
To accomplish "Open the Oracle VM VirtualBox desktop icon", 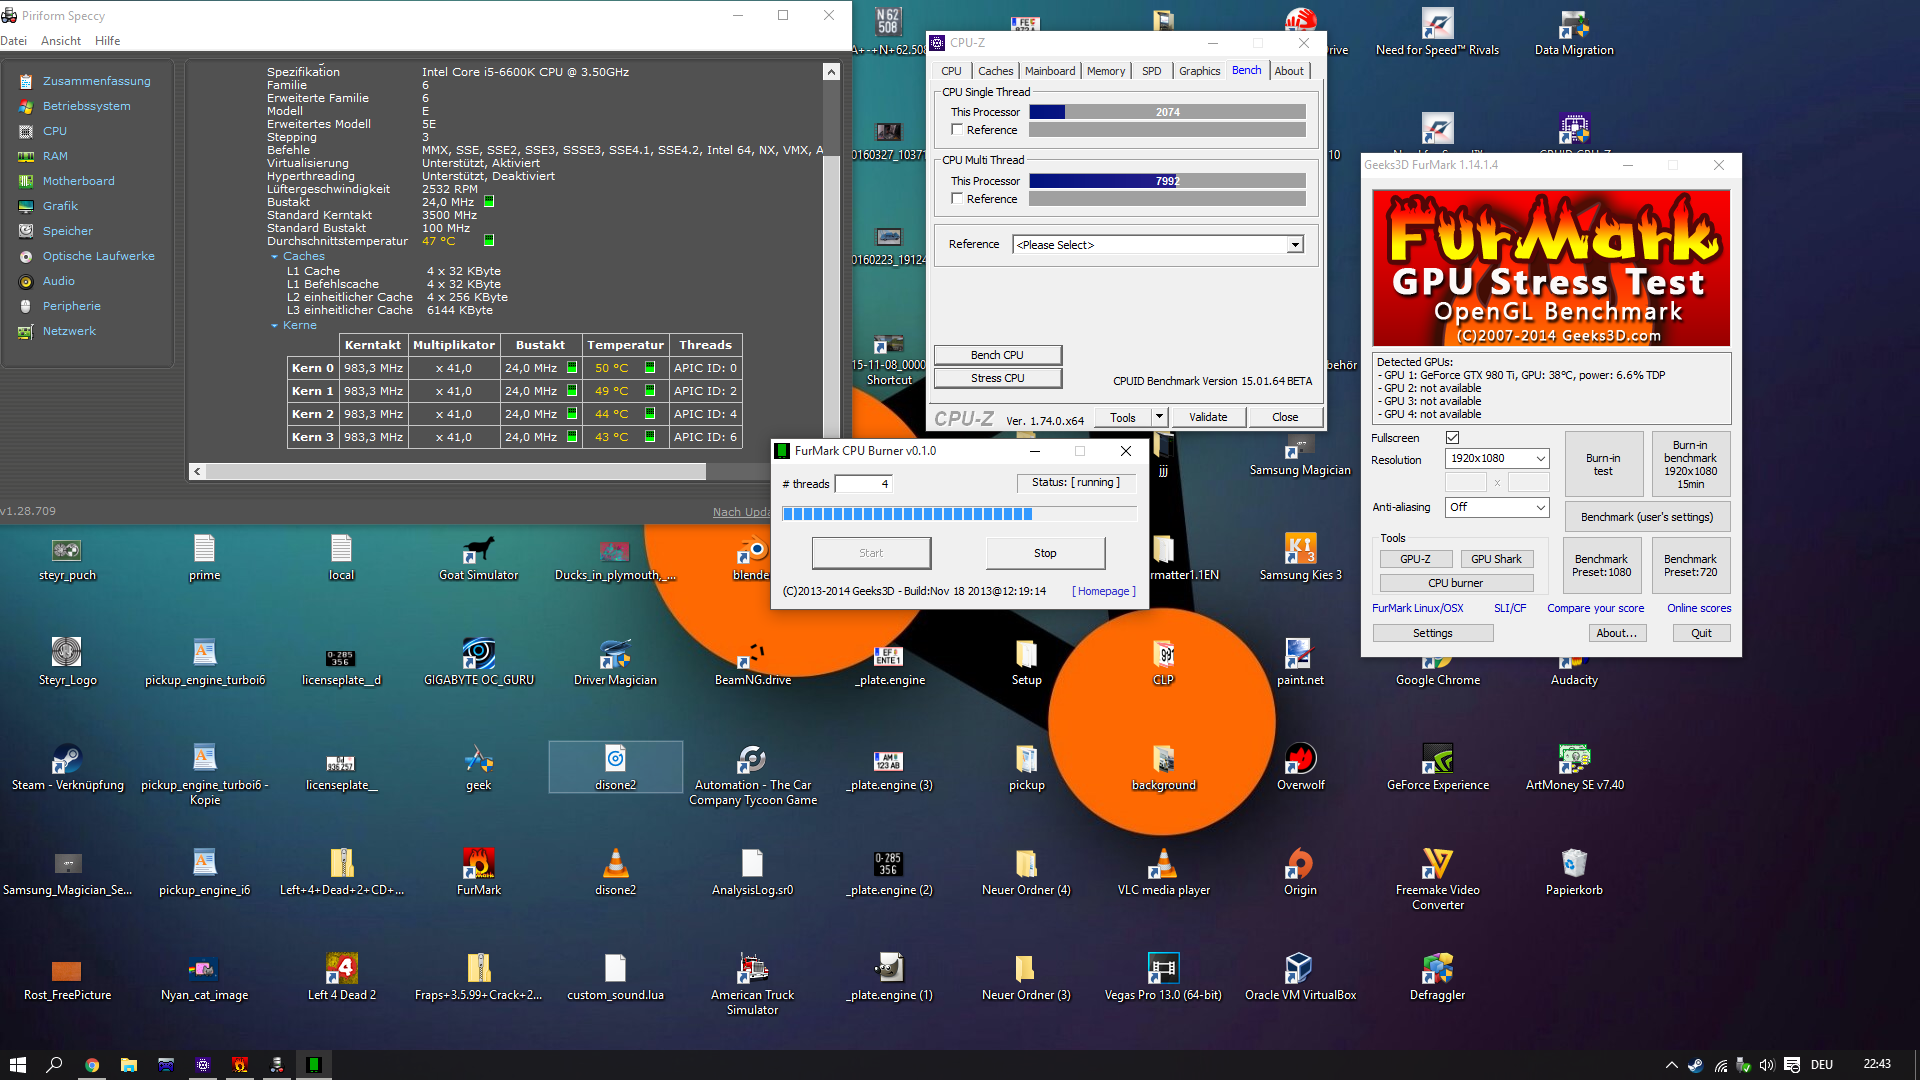I will pyautogui.click(x=1300, y=969).
